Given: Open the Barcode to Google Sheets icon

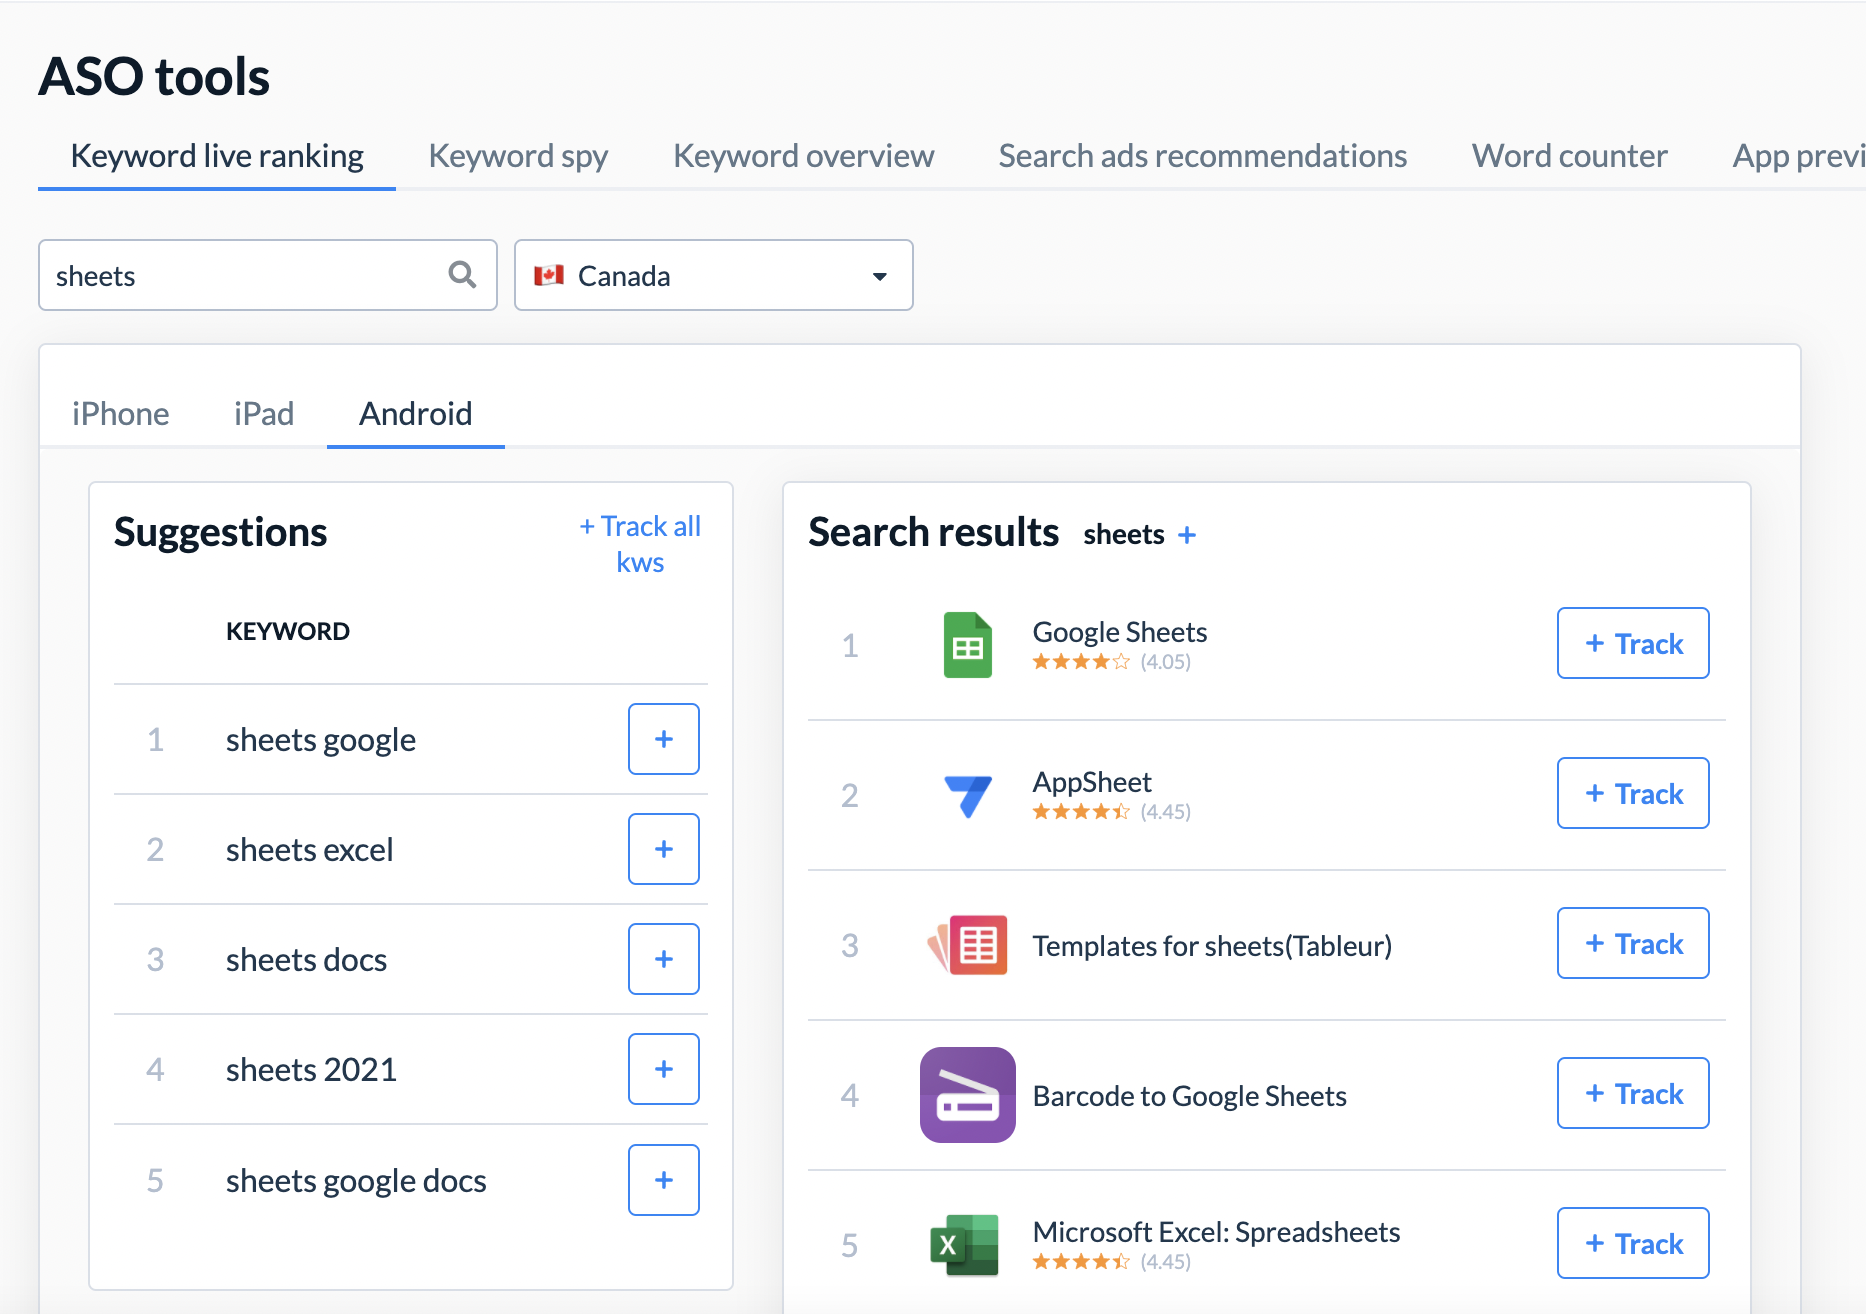Looking at the screenshot, I should (x=968, y=1095).
